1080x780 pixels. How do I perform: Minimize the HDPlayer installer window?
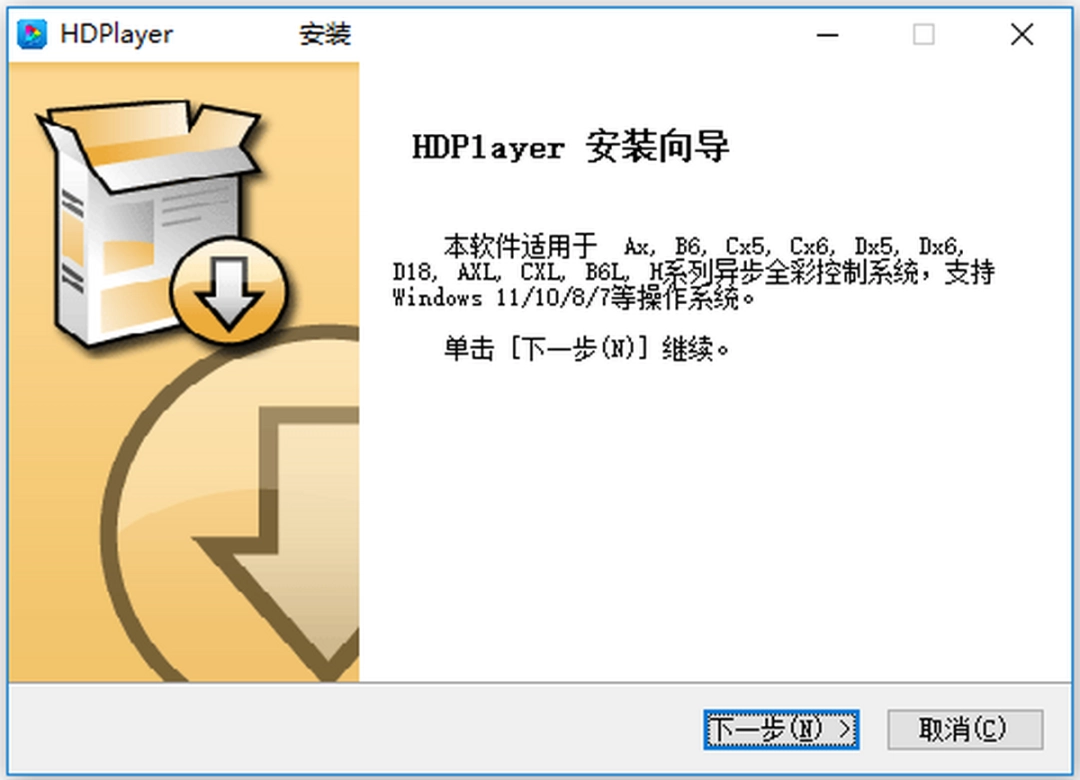(827, 35)
